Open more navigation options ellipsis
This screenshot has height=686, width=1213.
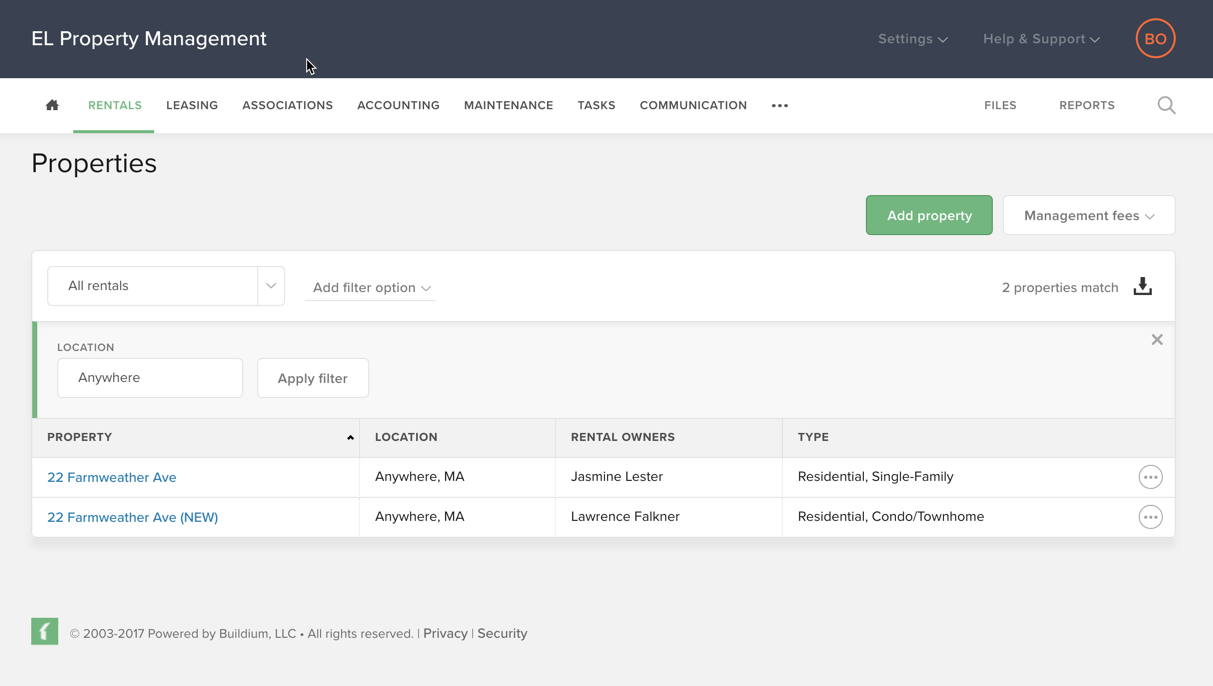780,105
